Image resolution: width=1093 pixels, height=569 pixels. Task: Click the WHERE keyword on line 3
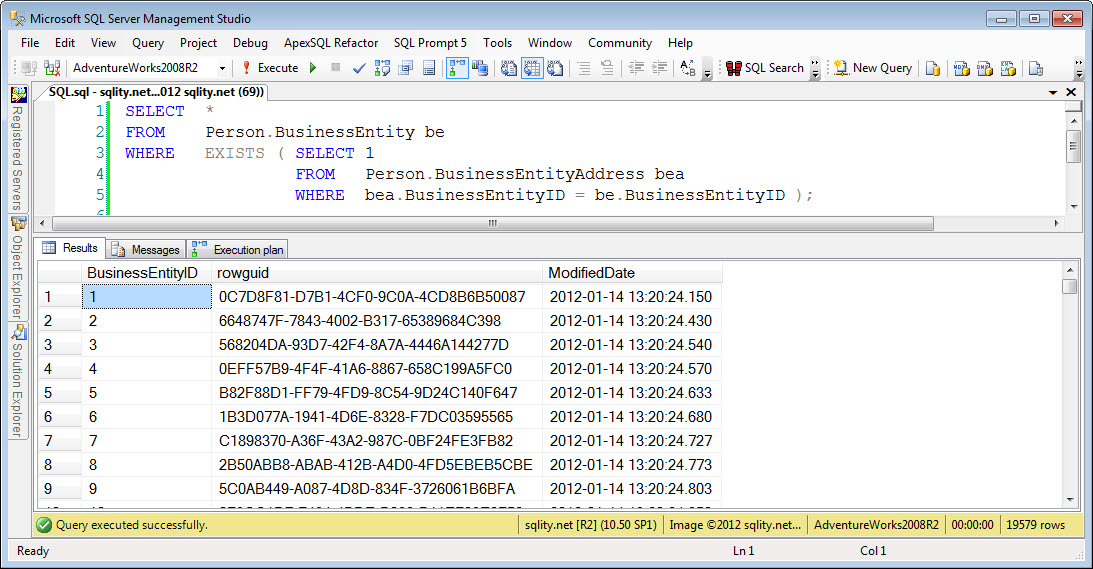point(150,153)
